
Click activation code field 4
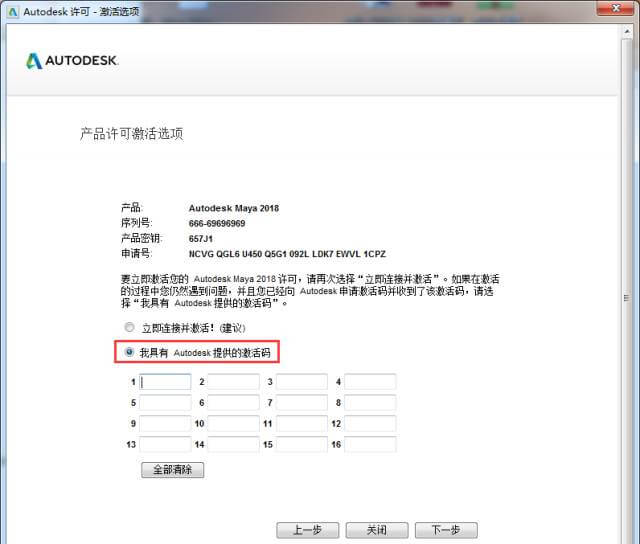point(370,382)
